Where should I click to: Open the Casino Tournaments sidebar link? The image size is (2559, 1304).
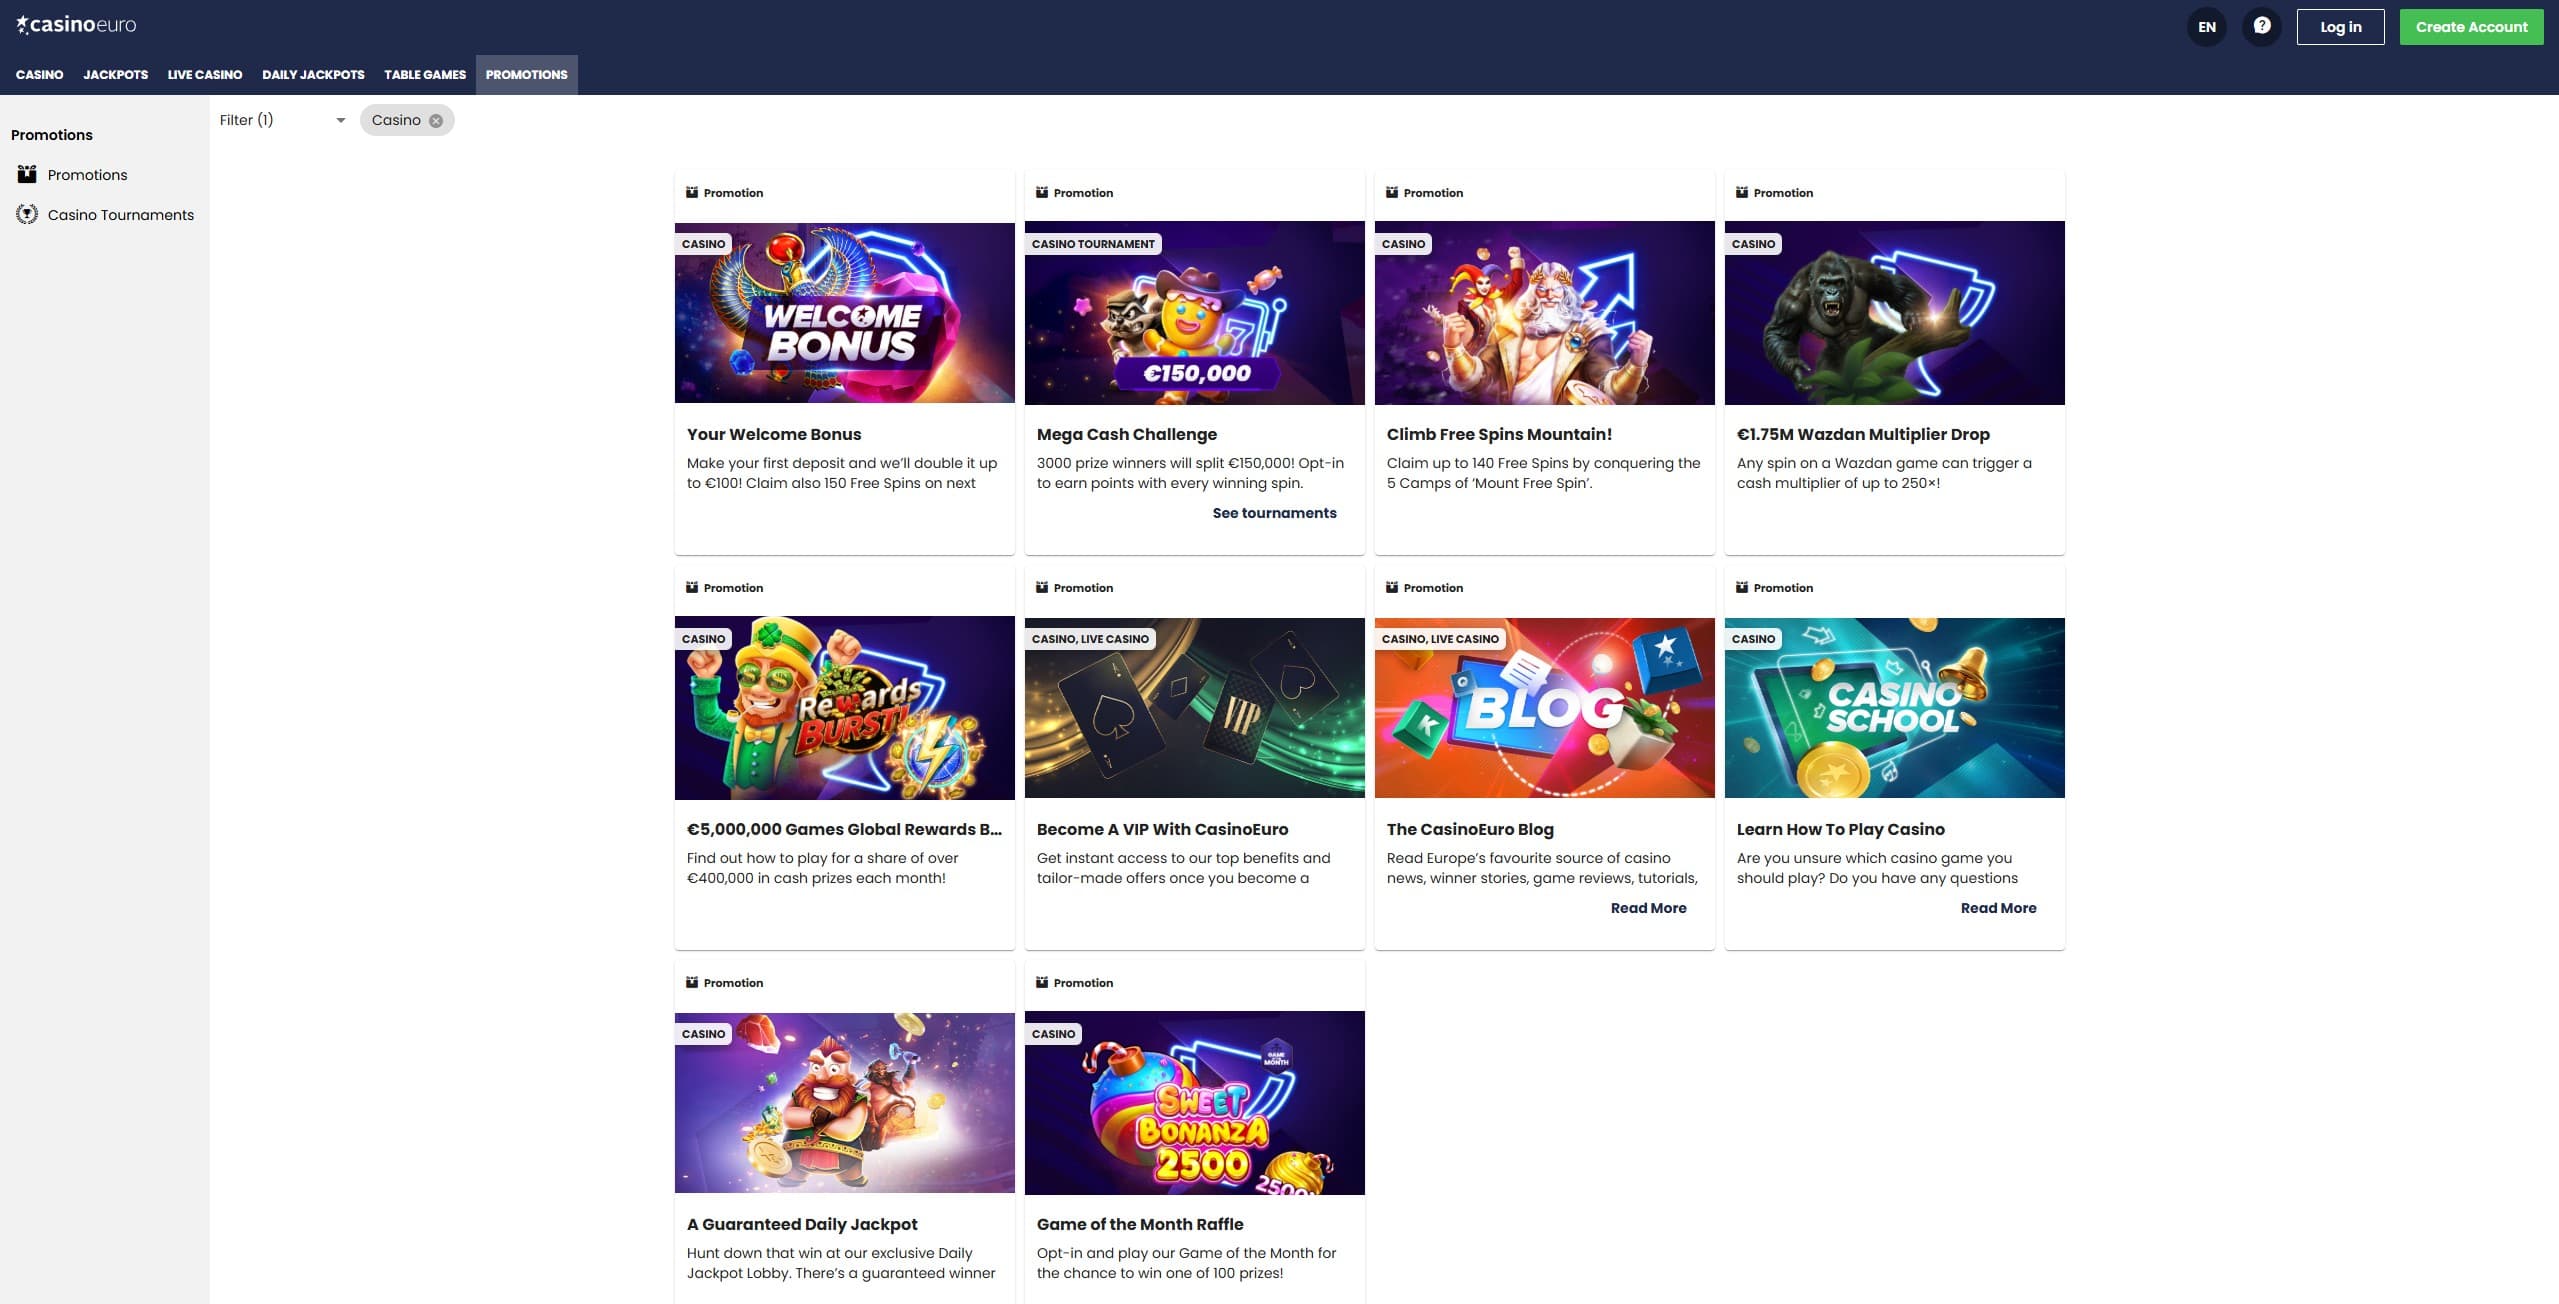(x=120, y=215)
